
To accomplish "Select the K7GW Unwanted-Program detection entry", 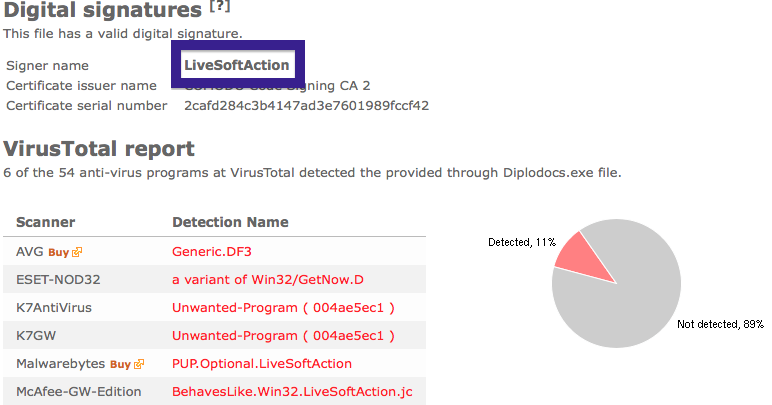I will point(283,336).
